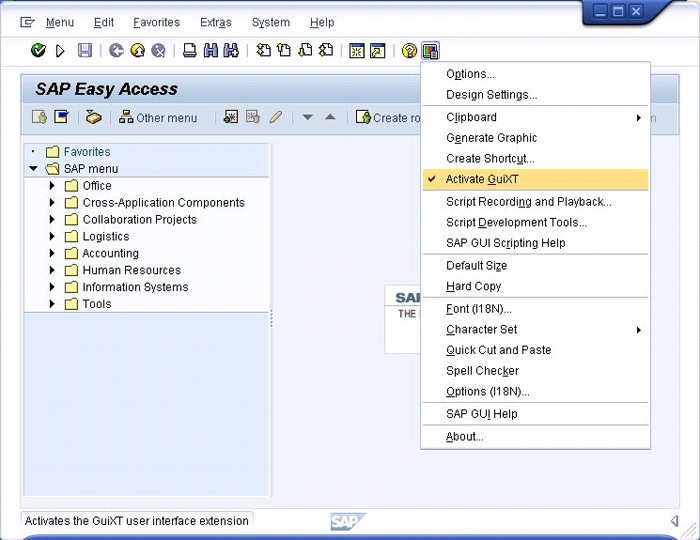Choose Options (I18N)... entry

coord(535,391)
